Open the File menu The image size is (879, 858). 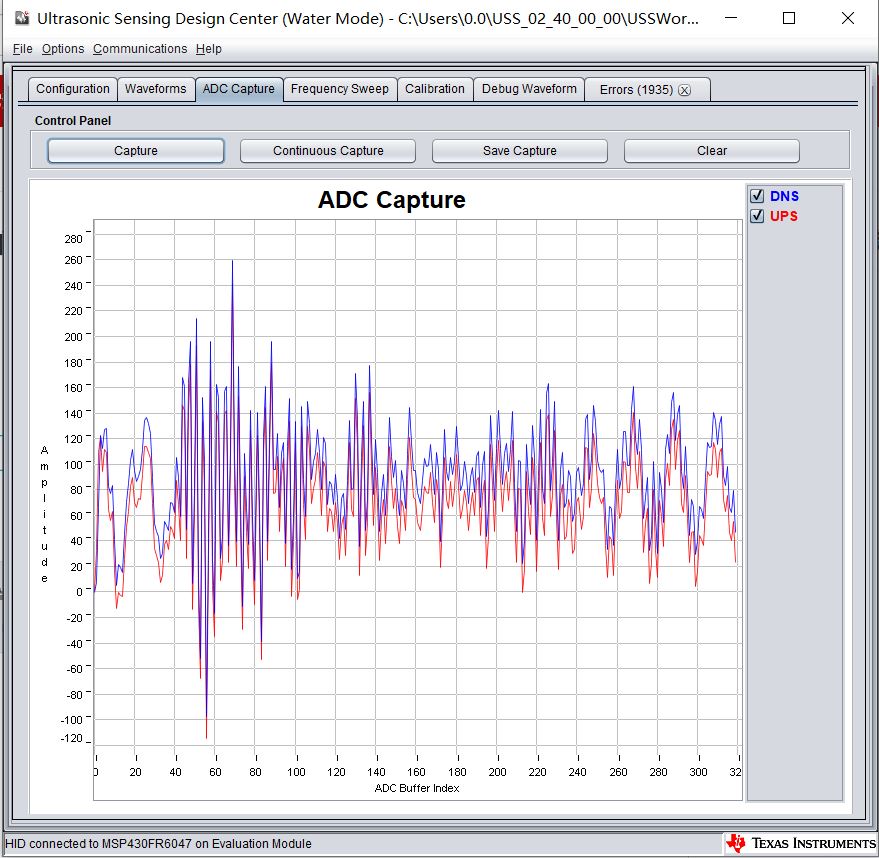pyautogui.click(x=22, y=49)
